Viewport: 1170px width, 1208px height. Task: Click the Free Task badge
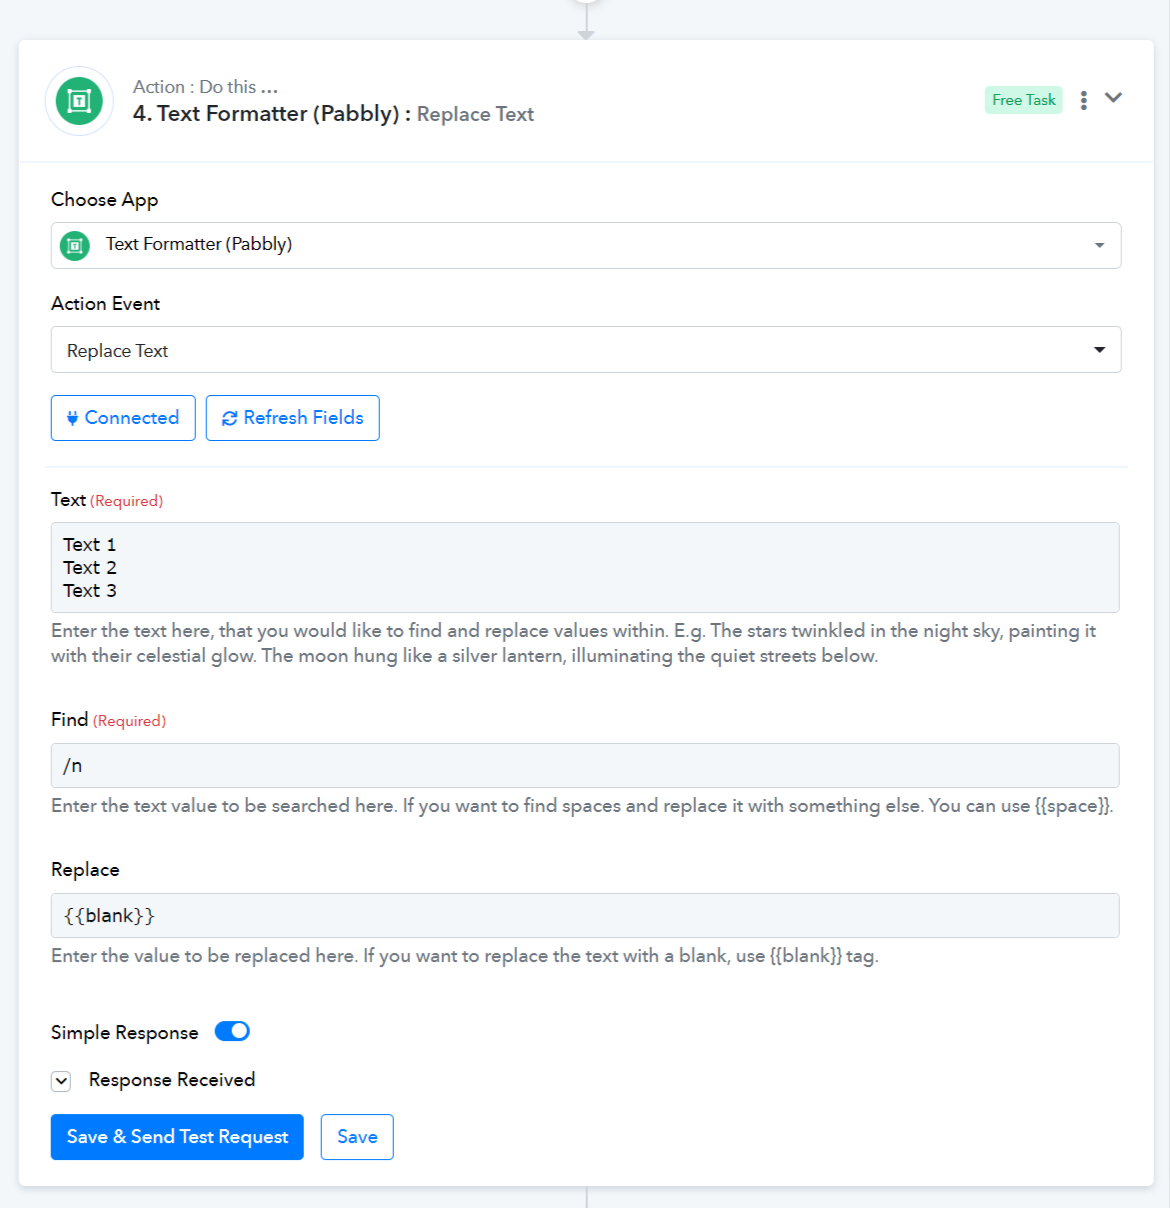1024,100
